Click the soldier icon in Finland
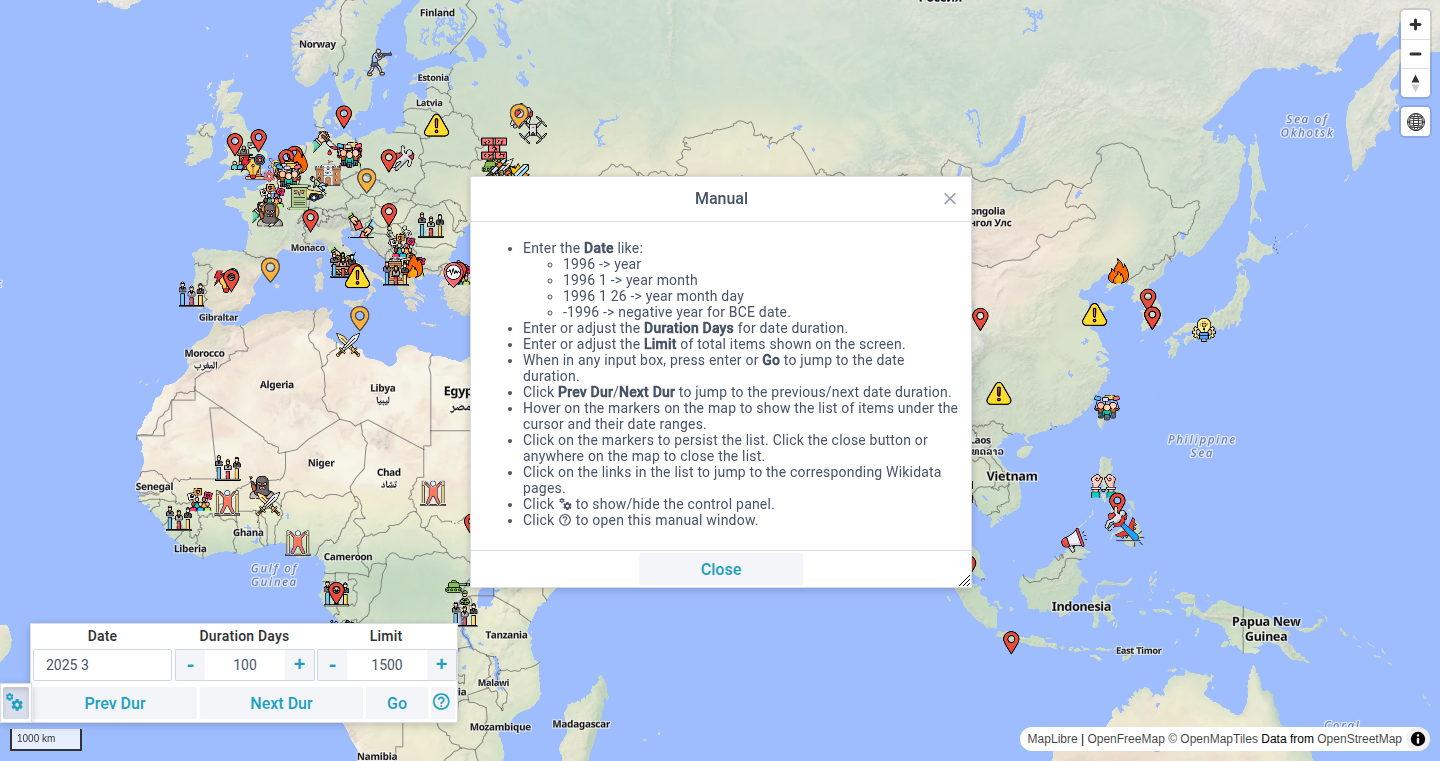 pos(378,62)
